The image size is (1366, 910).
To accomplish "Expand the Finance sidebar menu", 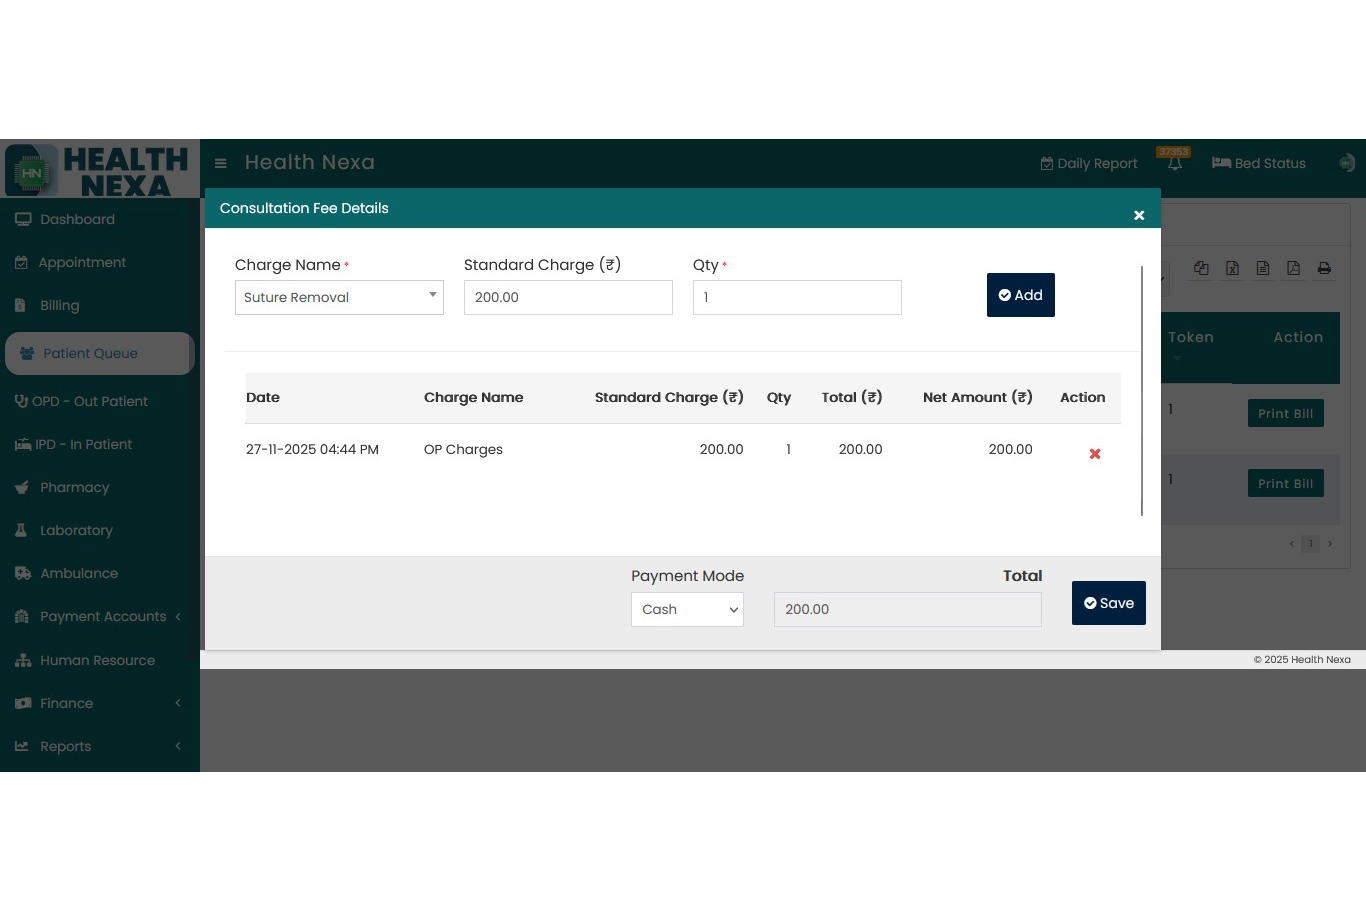I will (x=100, y=703).
